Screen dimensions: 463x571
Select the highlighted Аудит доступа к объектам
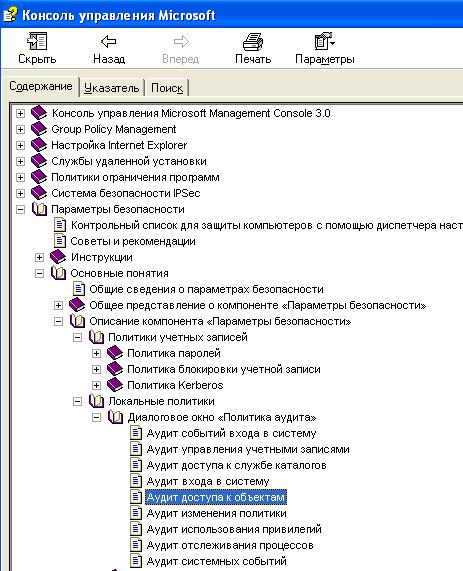[x=216, y=497]
